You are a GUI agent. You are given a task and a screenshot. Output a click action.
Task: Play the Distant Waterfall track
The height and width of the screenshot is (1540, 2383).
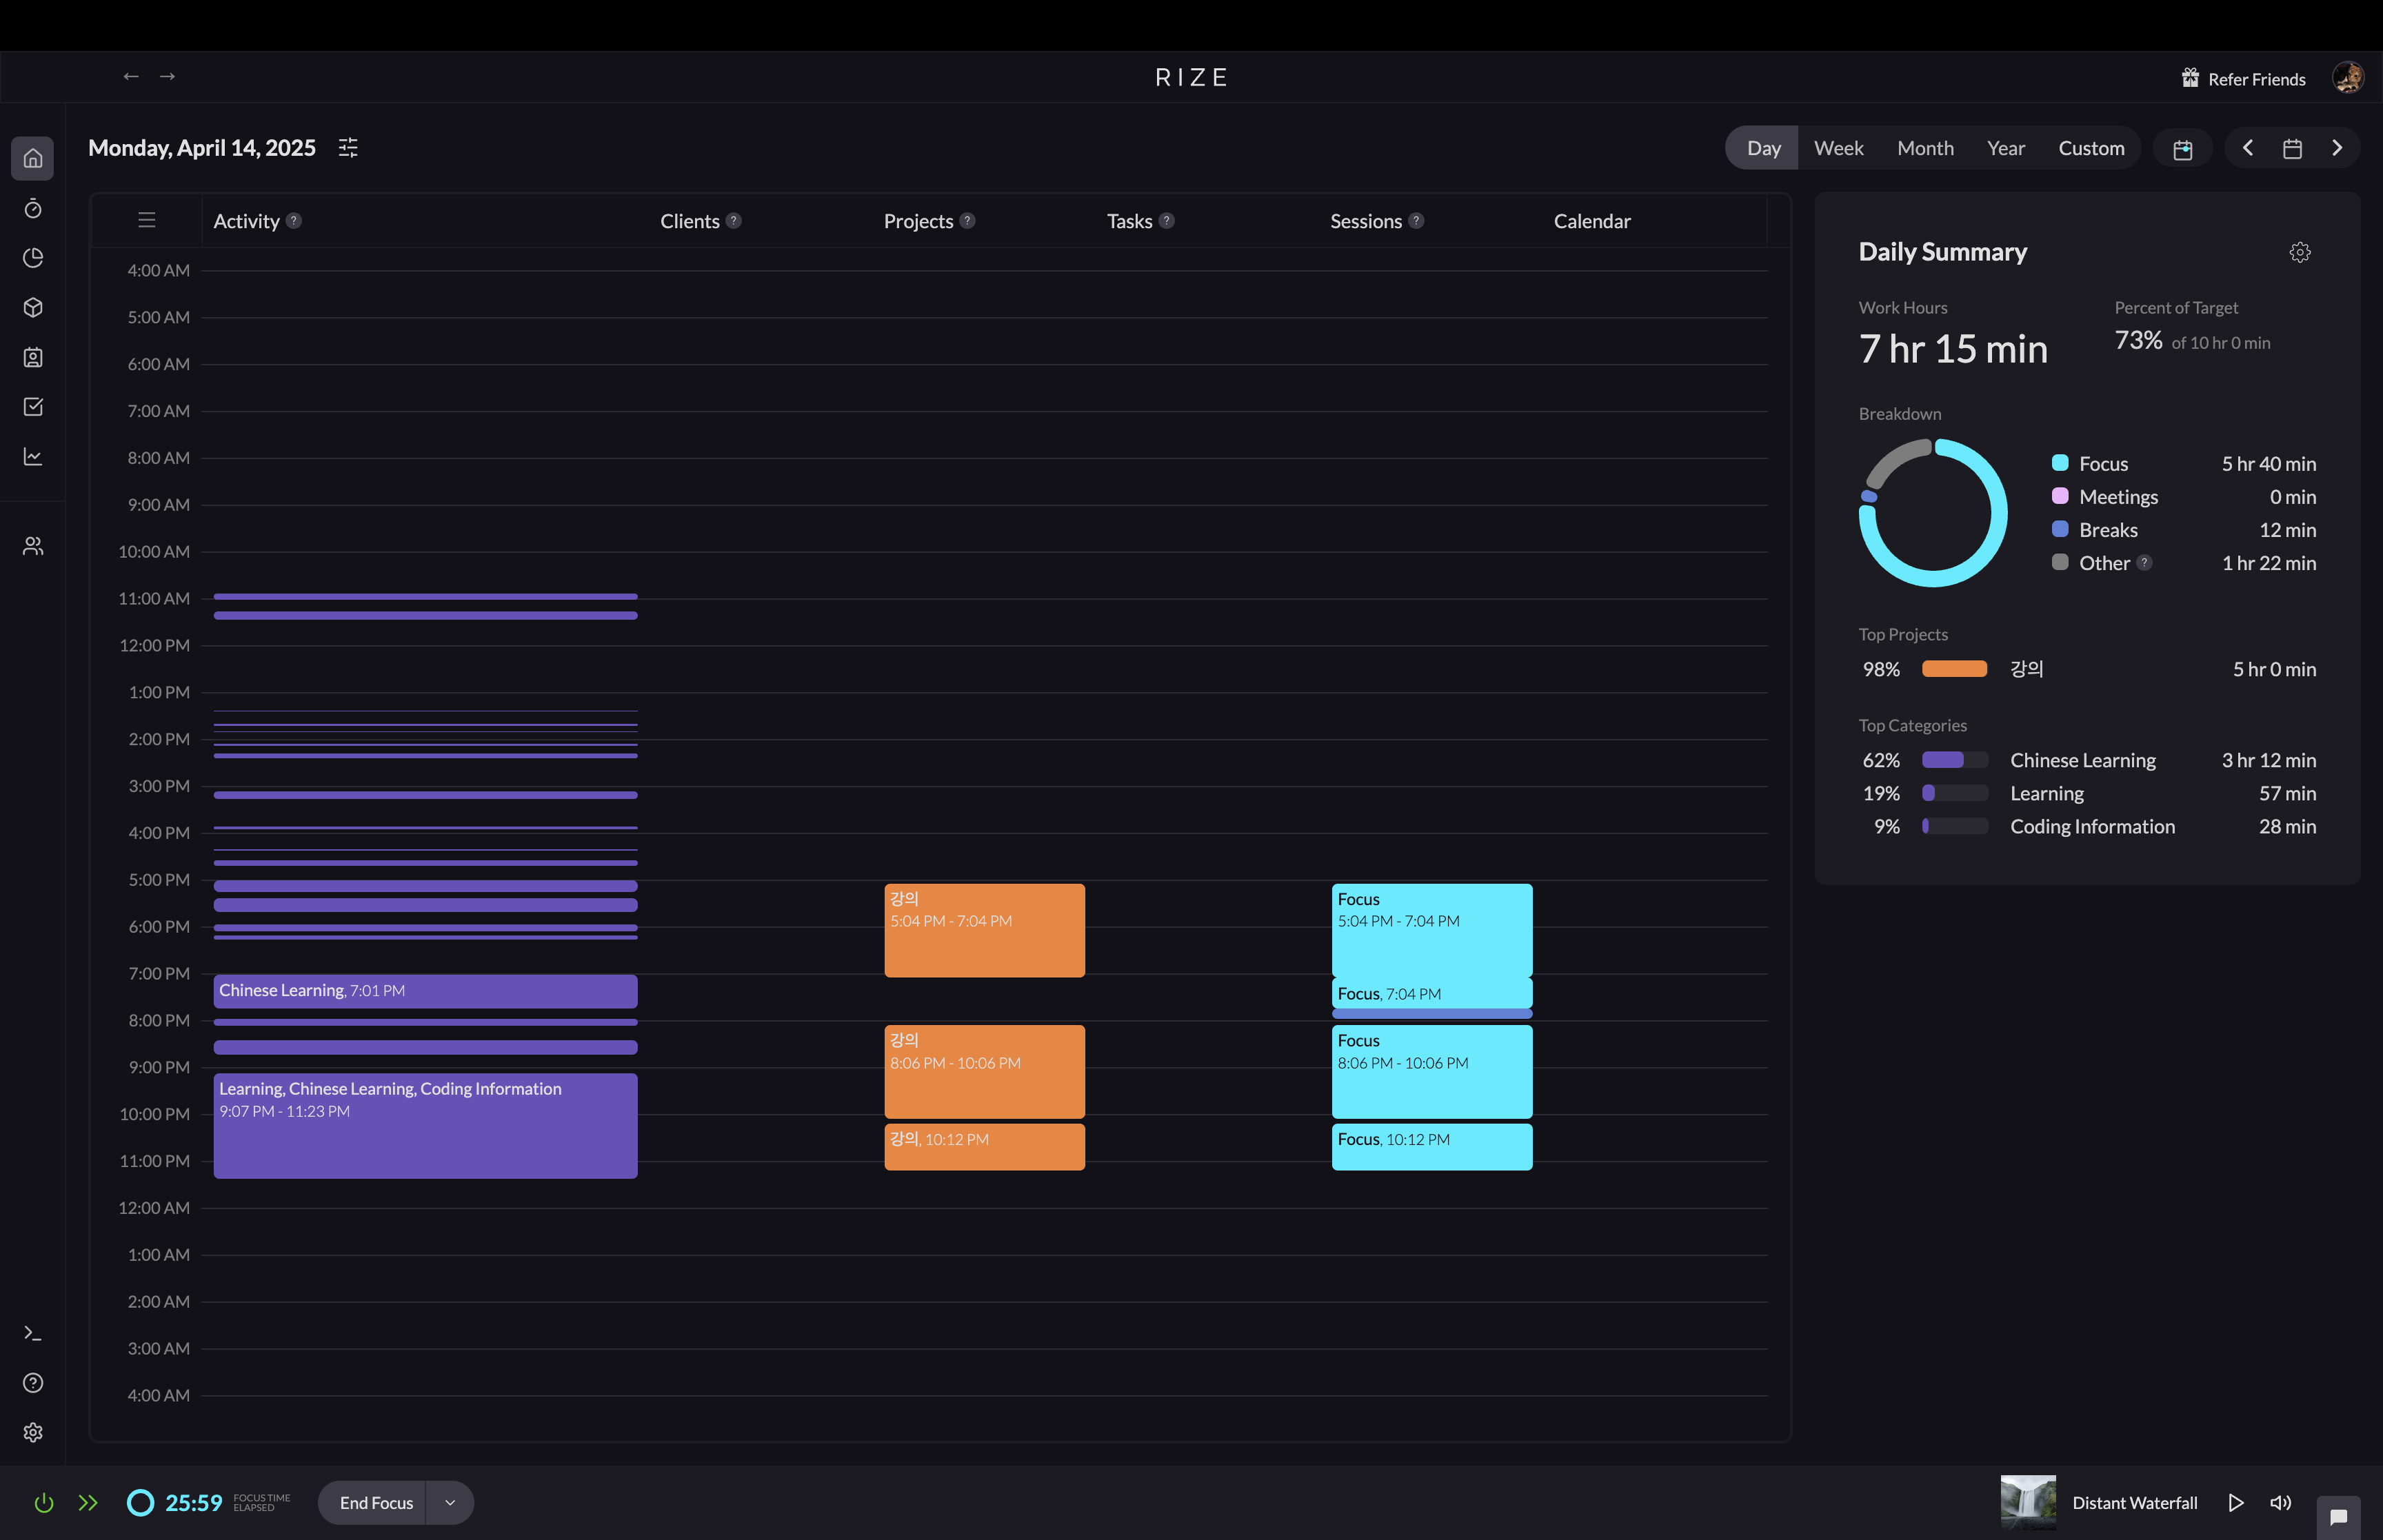[x=2236, y=1502]
